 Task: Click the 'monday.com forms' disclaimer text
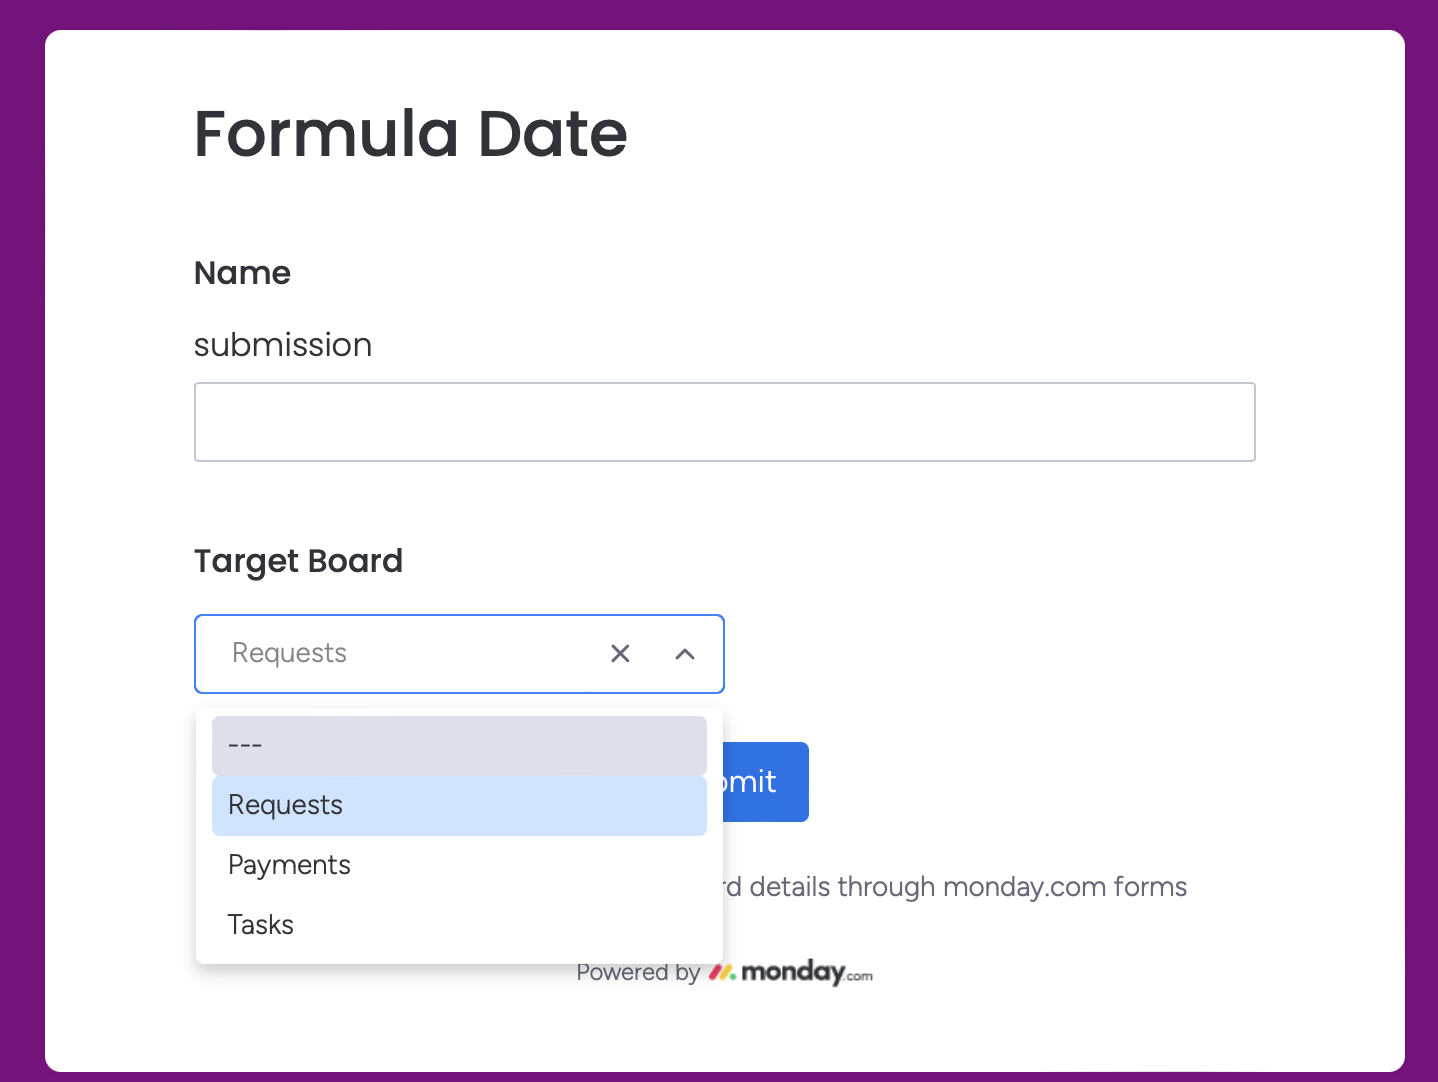point(1064,887)
